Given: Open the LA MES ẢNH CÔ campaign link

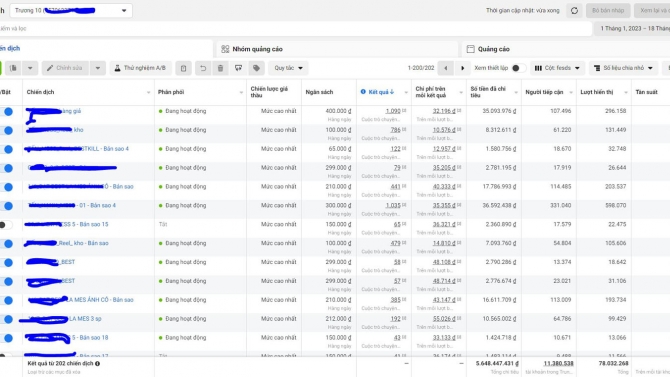Looking at the screenshot, I should pos(81,300).
